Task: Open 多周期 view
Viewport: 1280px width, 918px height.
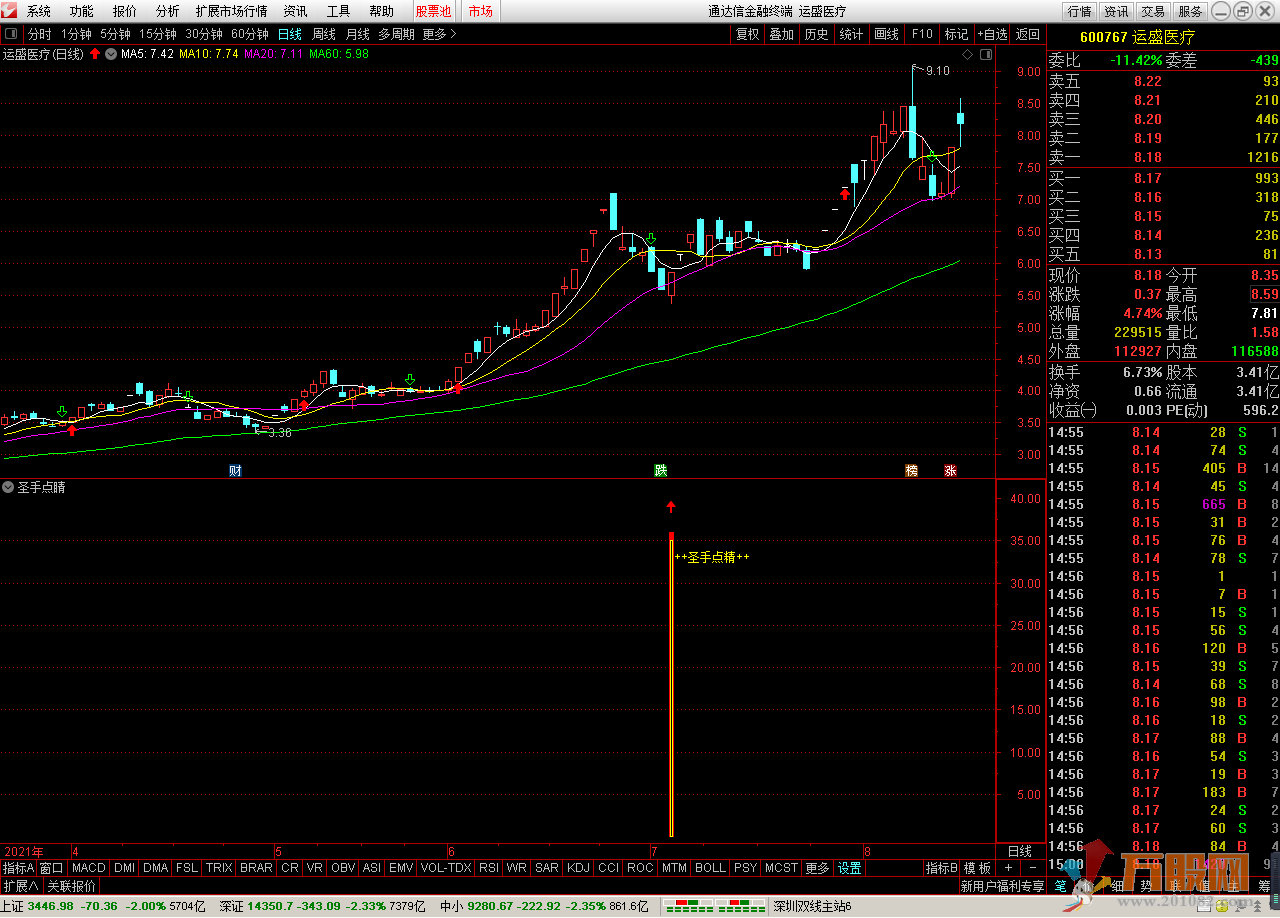Action: 396,34
